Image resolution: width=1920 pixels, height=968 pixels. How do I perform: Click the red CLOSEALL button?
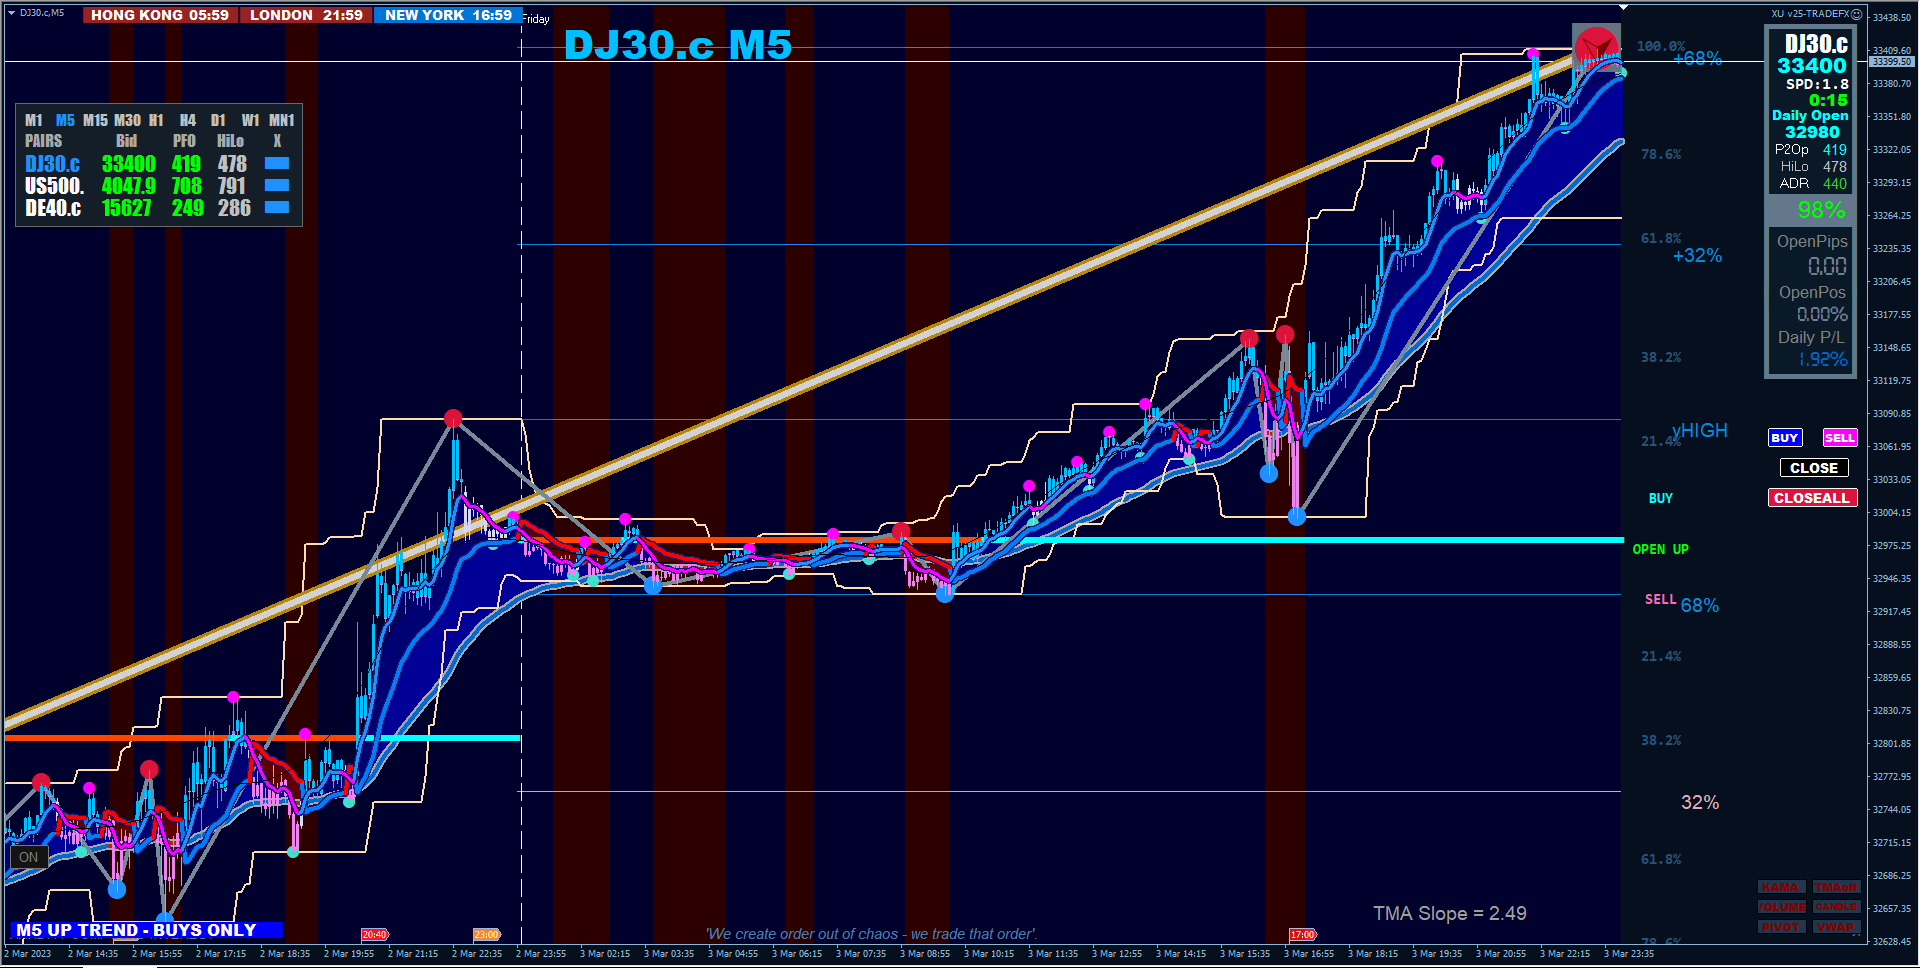coord(1812,498)
